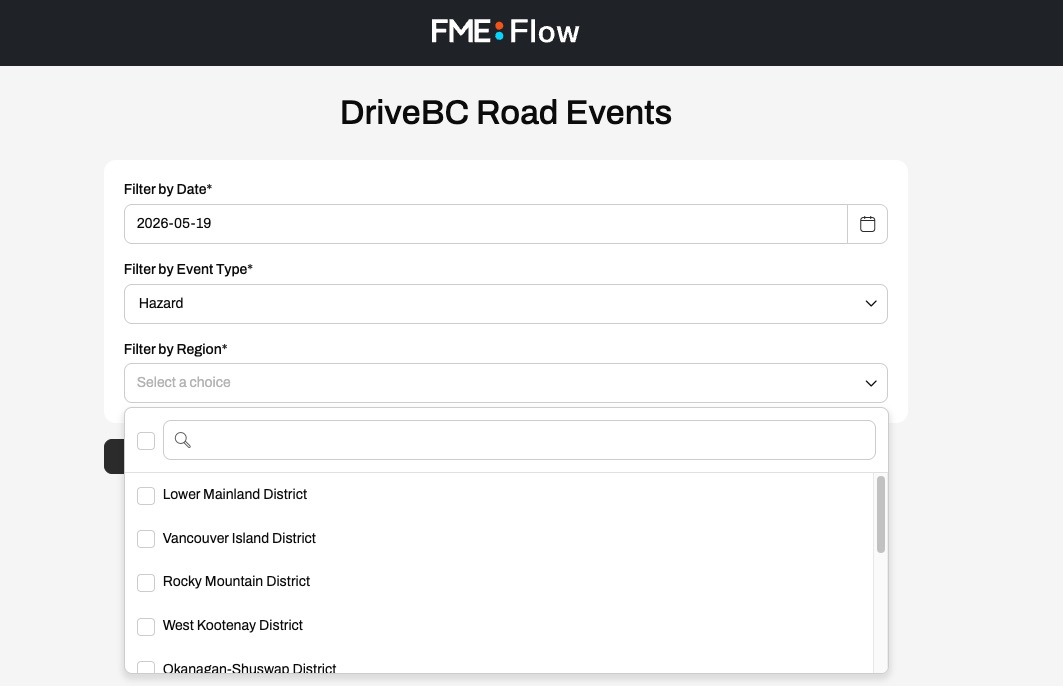Click the partially hidden dark submit button
This screenshot has width=1063, height=686.
(114, 456)
